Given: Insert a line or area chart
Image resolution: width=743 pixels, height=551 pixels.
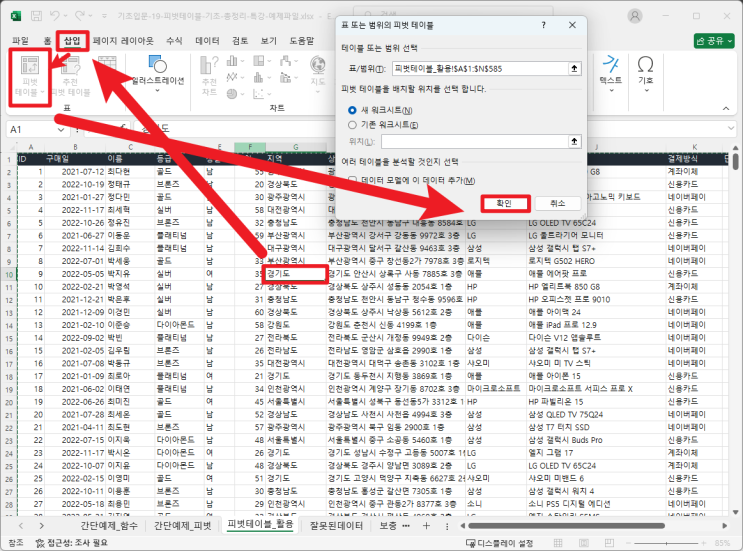Looking at the screenshot, I should [232, 77].
